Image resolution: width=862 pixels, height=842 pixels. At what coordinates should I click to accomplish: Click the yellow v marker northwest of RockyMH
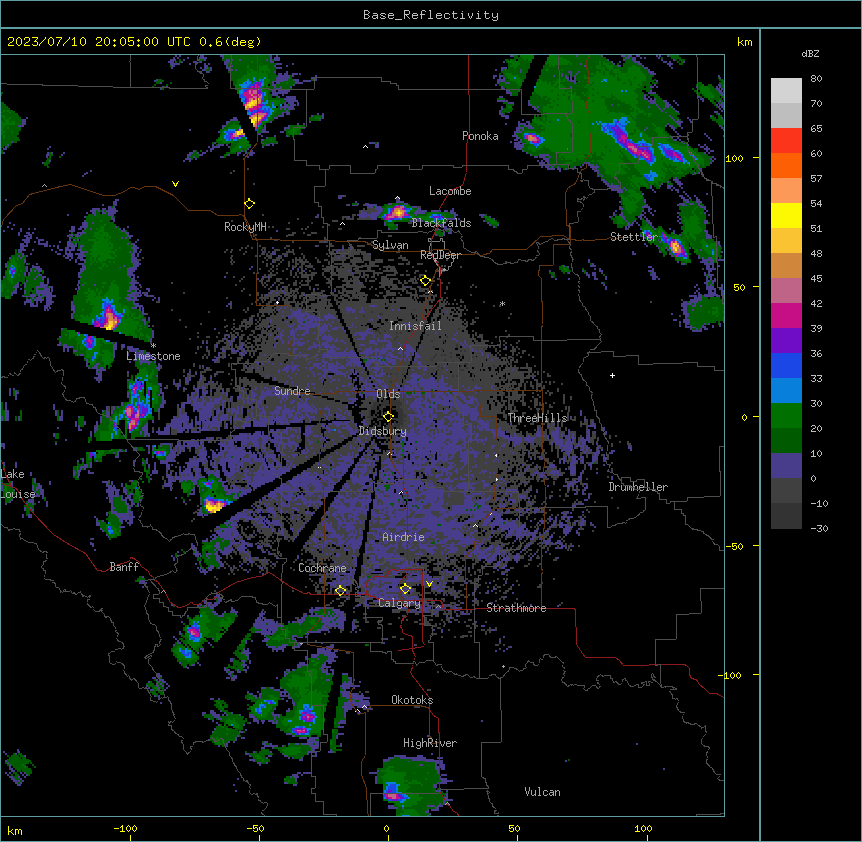click(175, 184)
